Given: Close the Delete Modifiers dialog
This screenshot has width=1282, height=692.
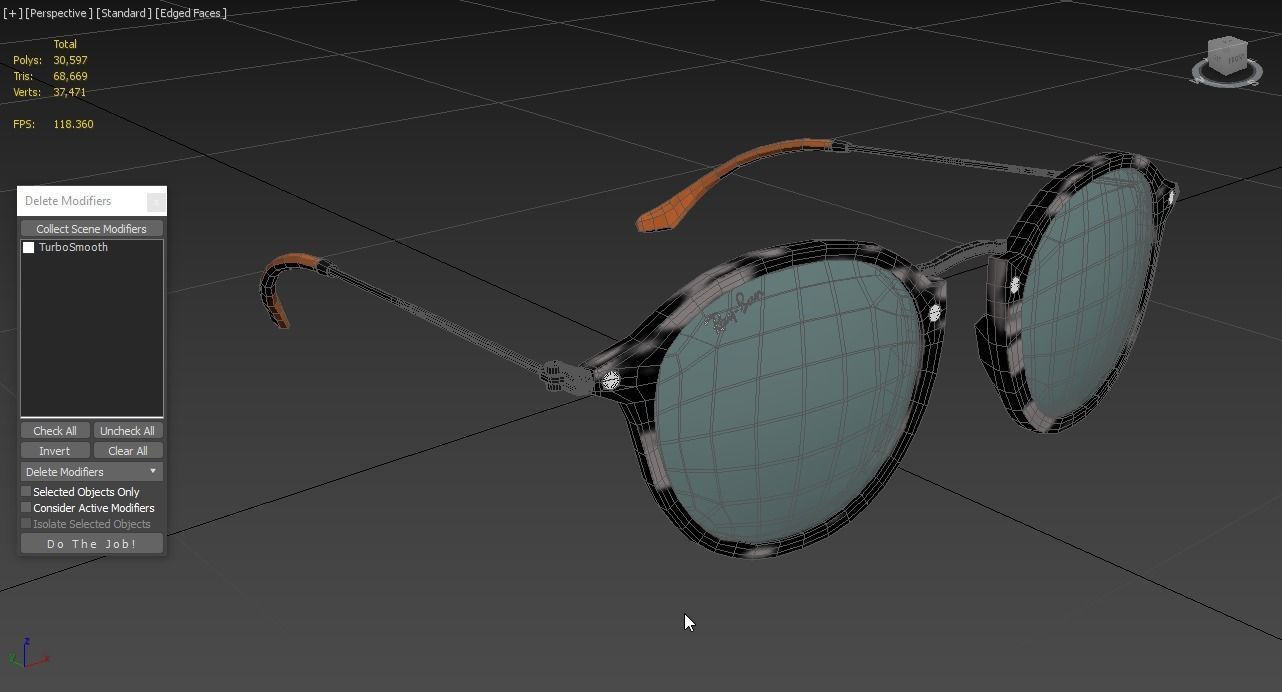Looking at the screenshot, I should pyautogui.click(x=156, y=202).
